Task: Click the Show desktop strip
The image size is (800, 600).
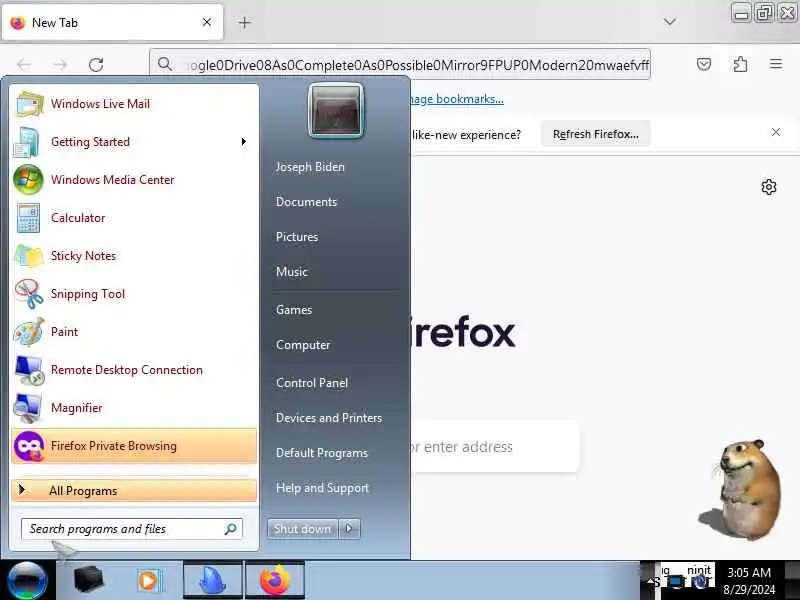Action: point(793,580)
